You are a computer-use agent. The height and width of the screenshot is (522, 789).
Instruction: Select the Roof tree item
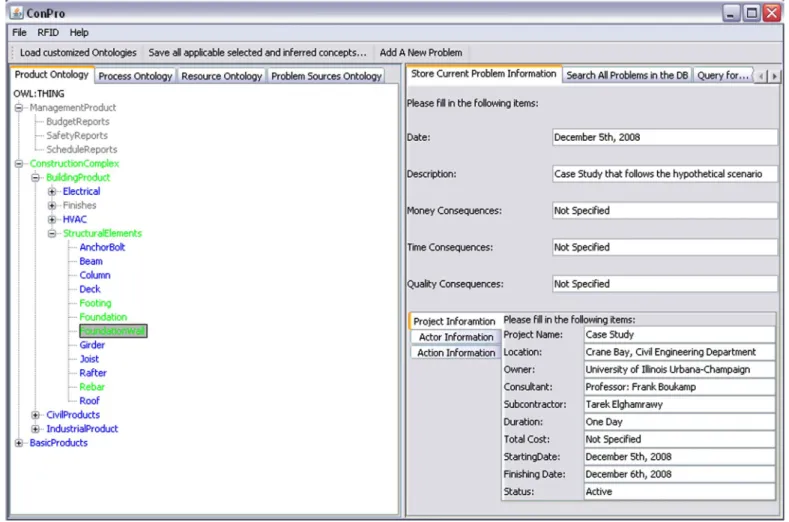[89, 401]
